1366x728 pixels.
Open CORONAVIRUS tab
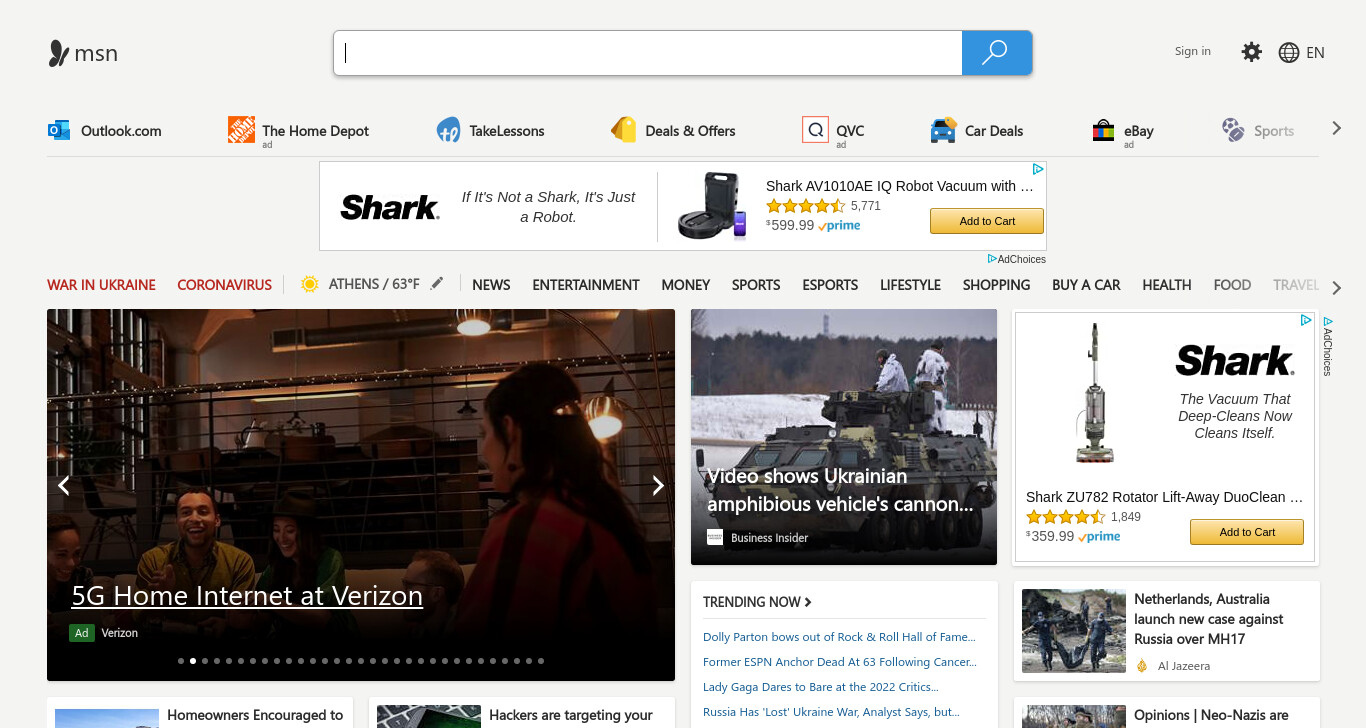pos(224,285)
